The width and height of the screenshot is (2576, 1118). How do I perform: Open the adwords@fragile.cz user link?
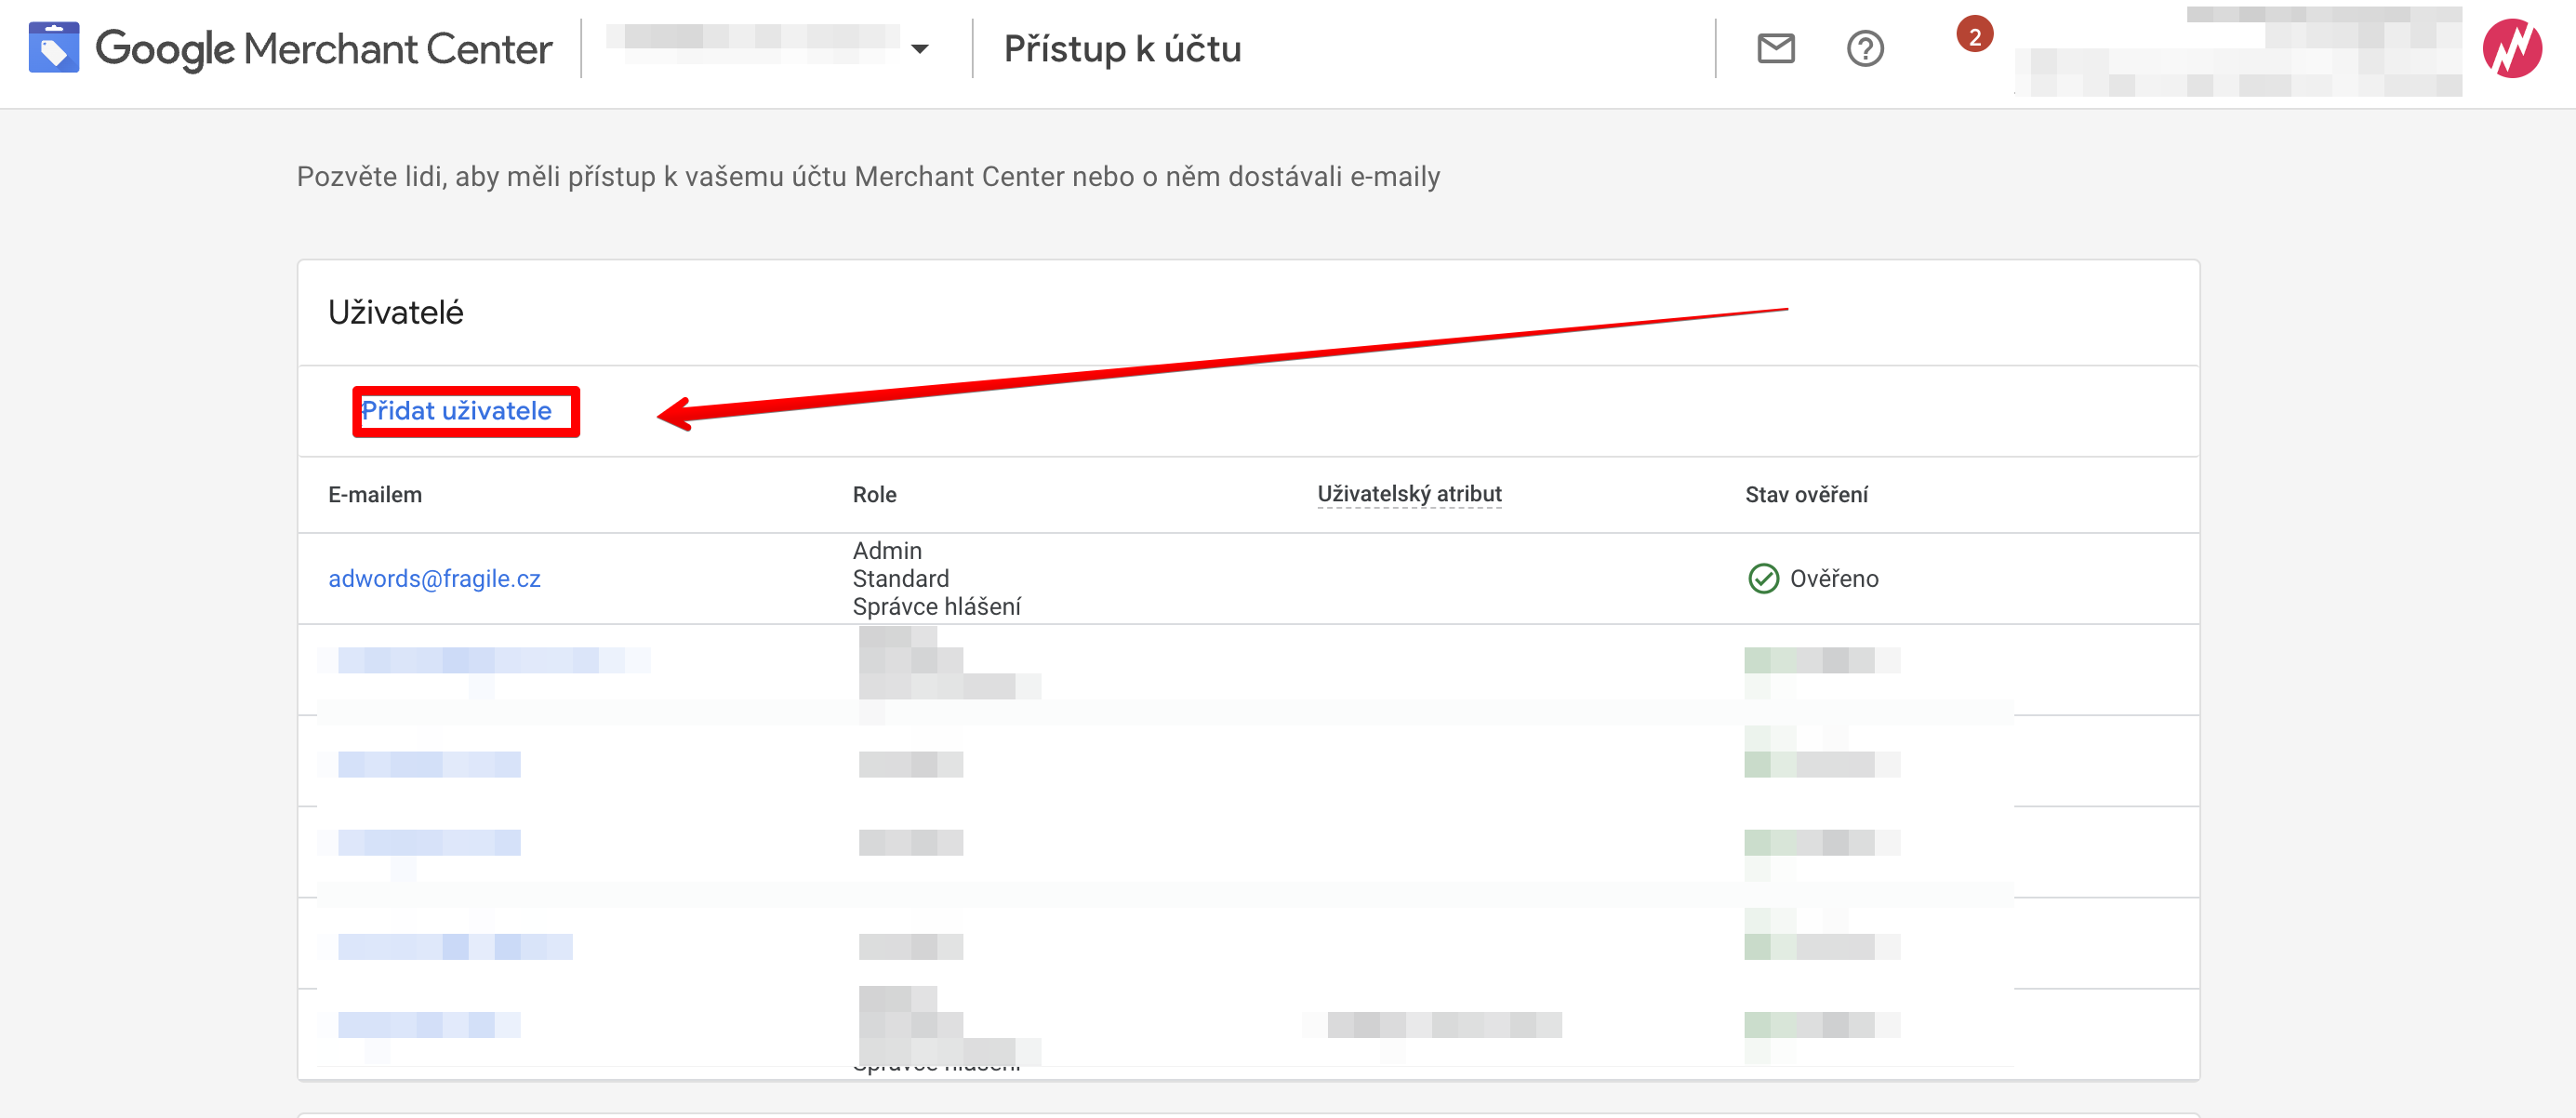(434, 579)
